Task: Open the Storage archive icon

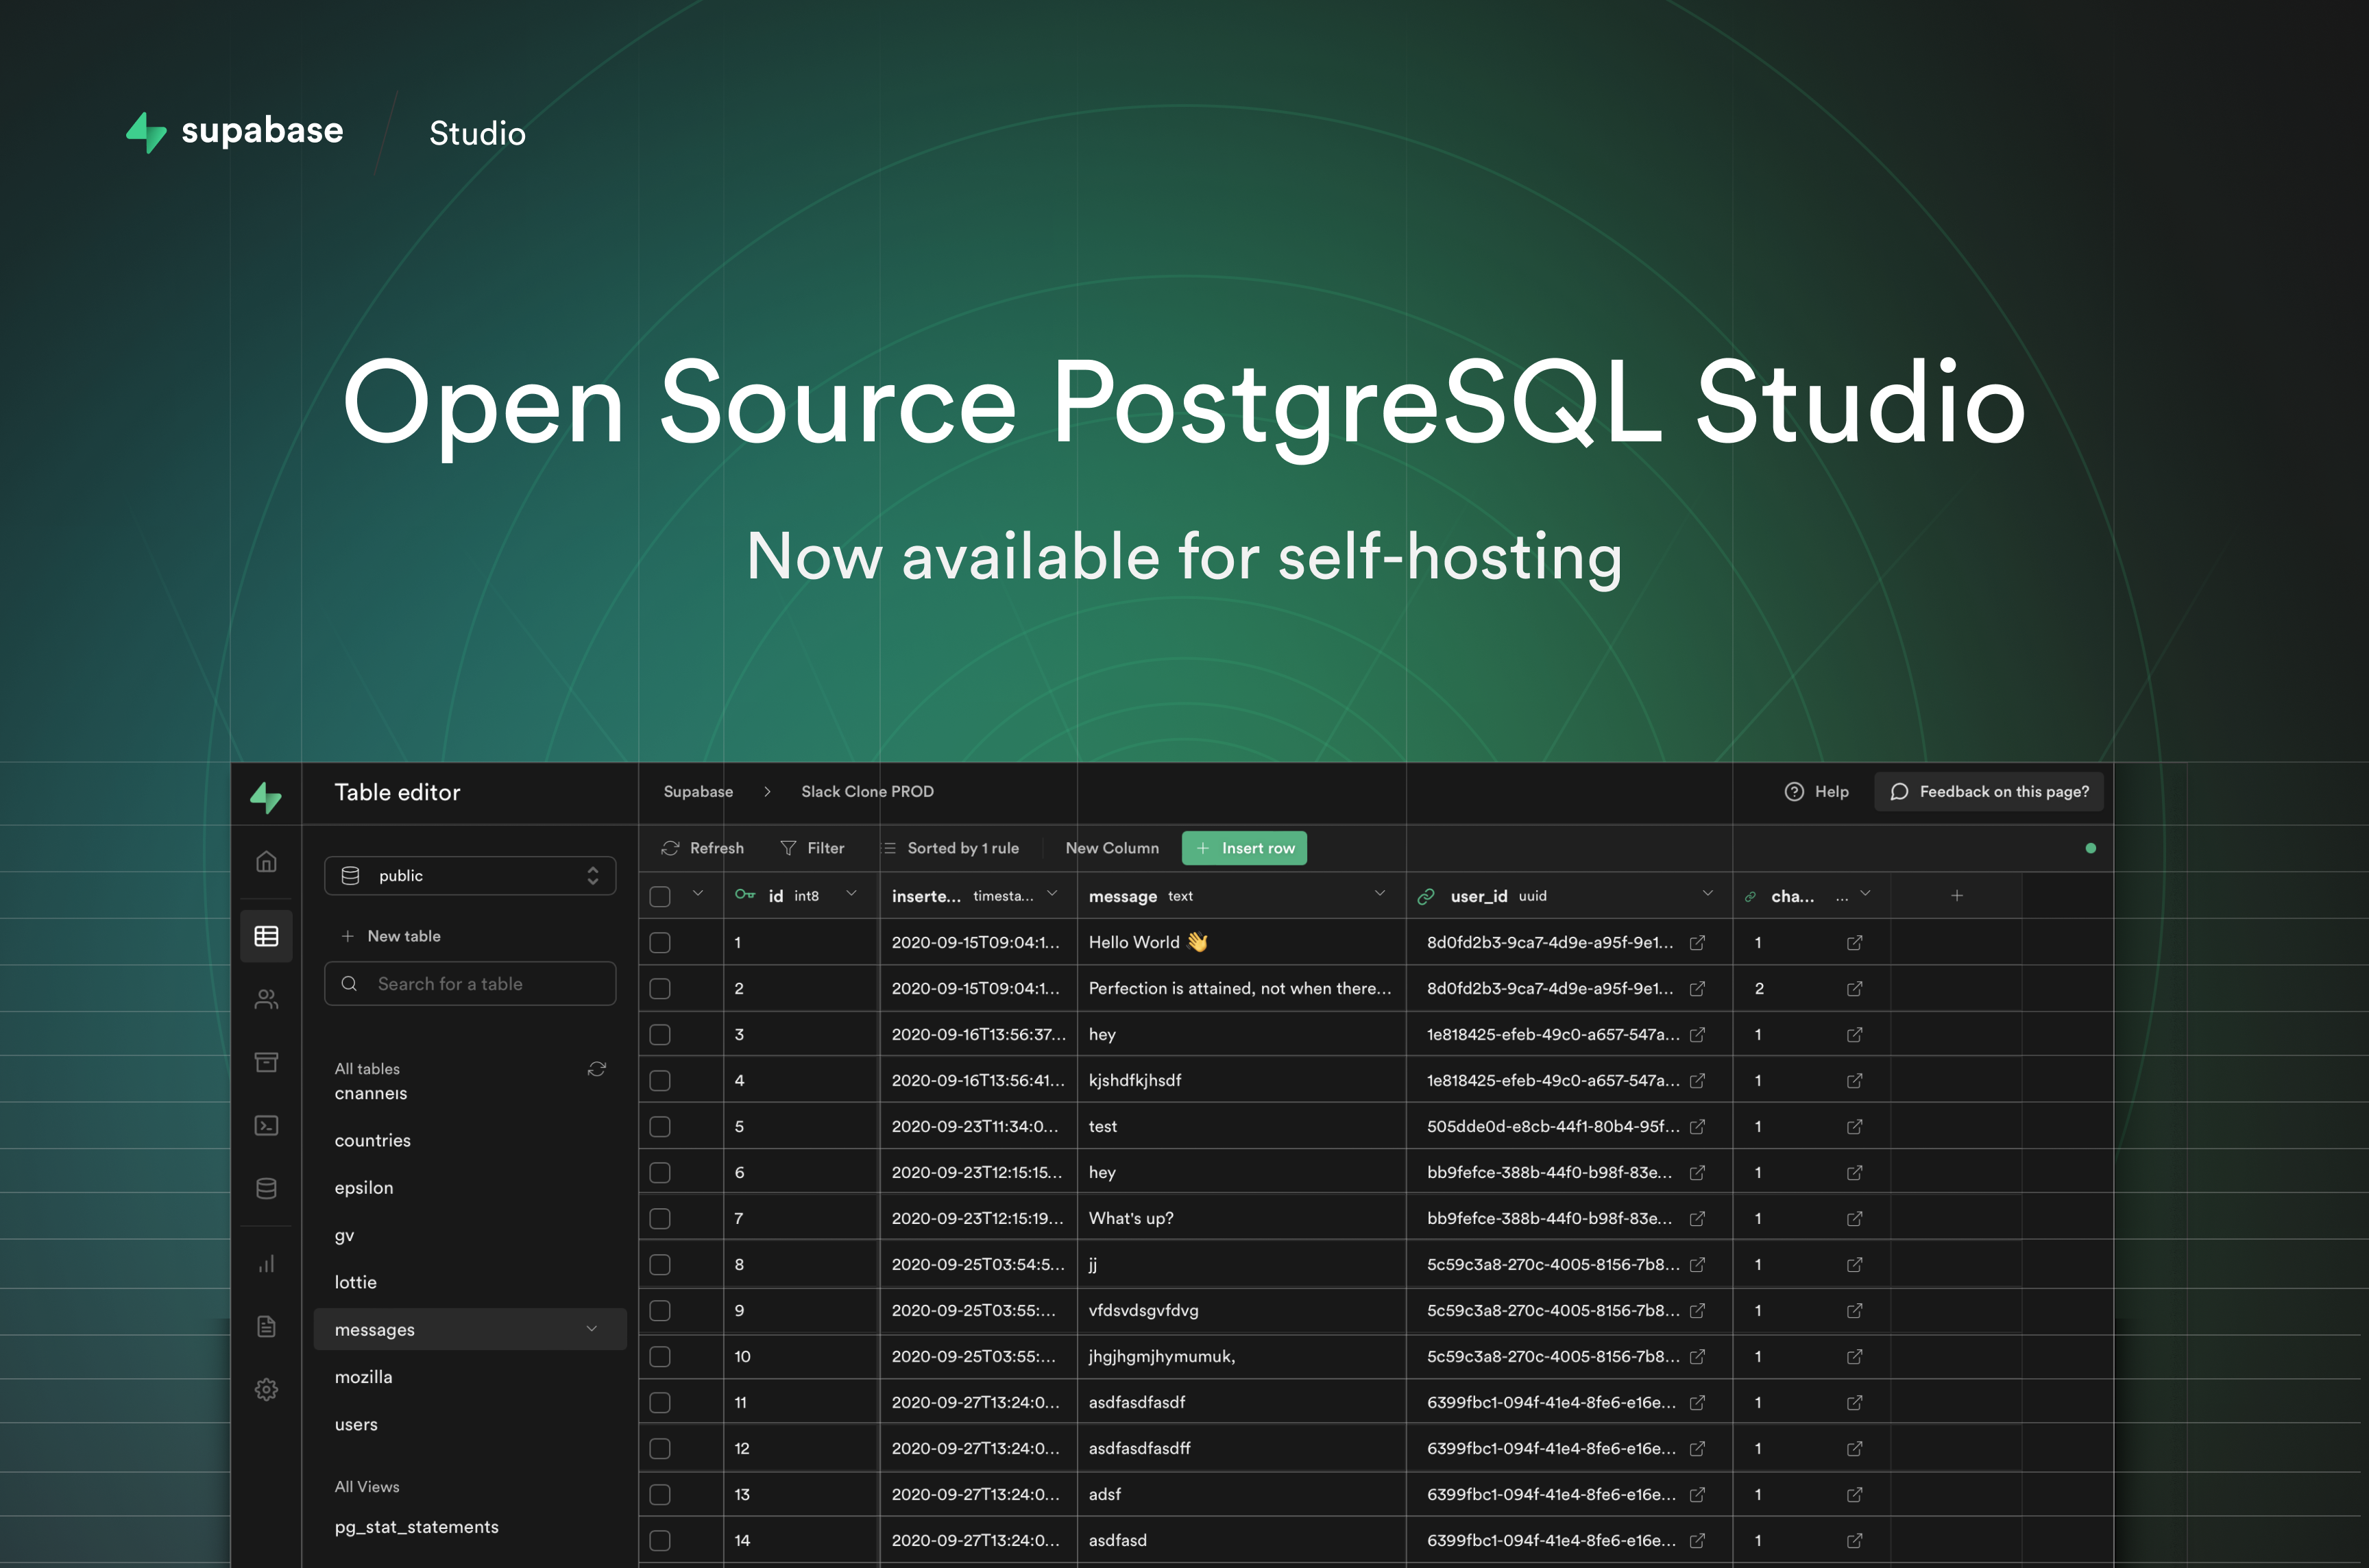Action: click(x=266, y=1062)
